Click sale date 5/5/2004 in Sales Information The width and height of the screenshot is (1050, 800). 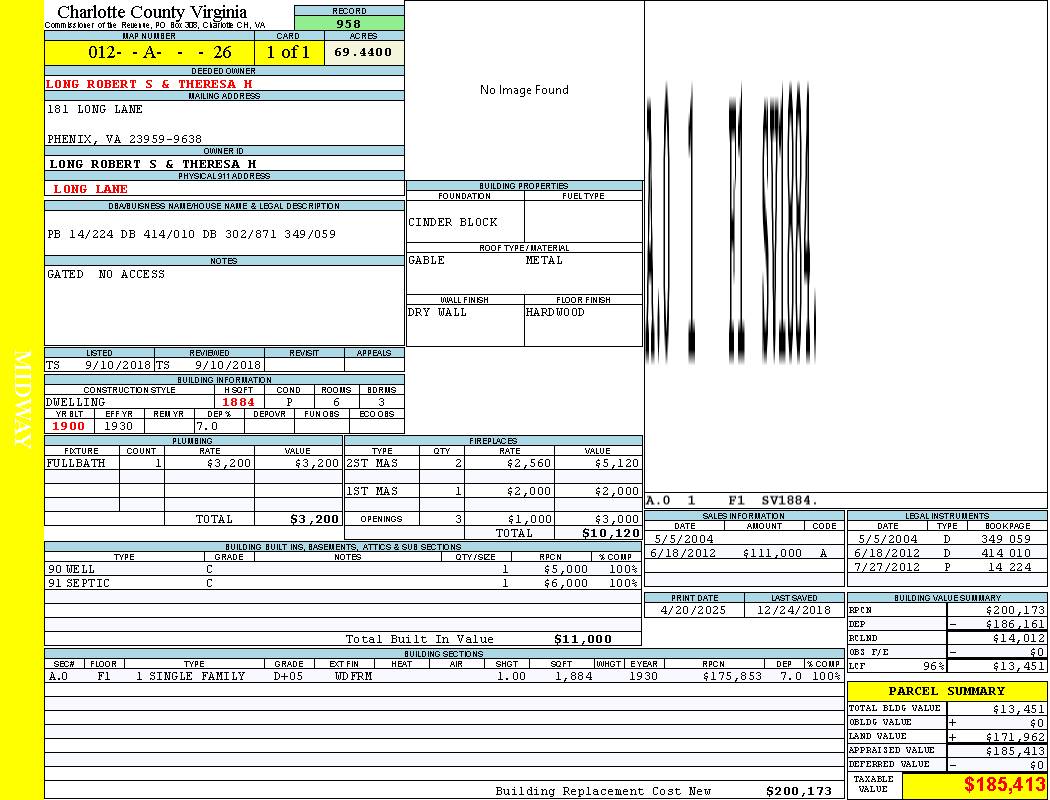point(684,539)
